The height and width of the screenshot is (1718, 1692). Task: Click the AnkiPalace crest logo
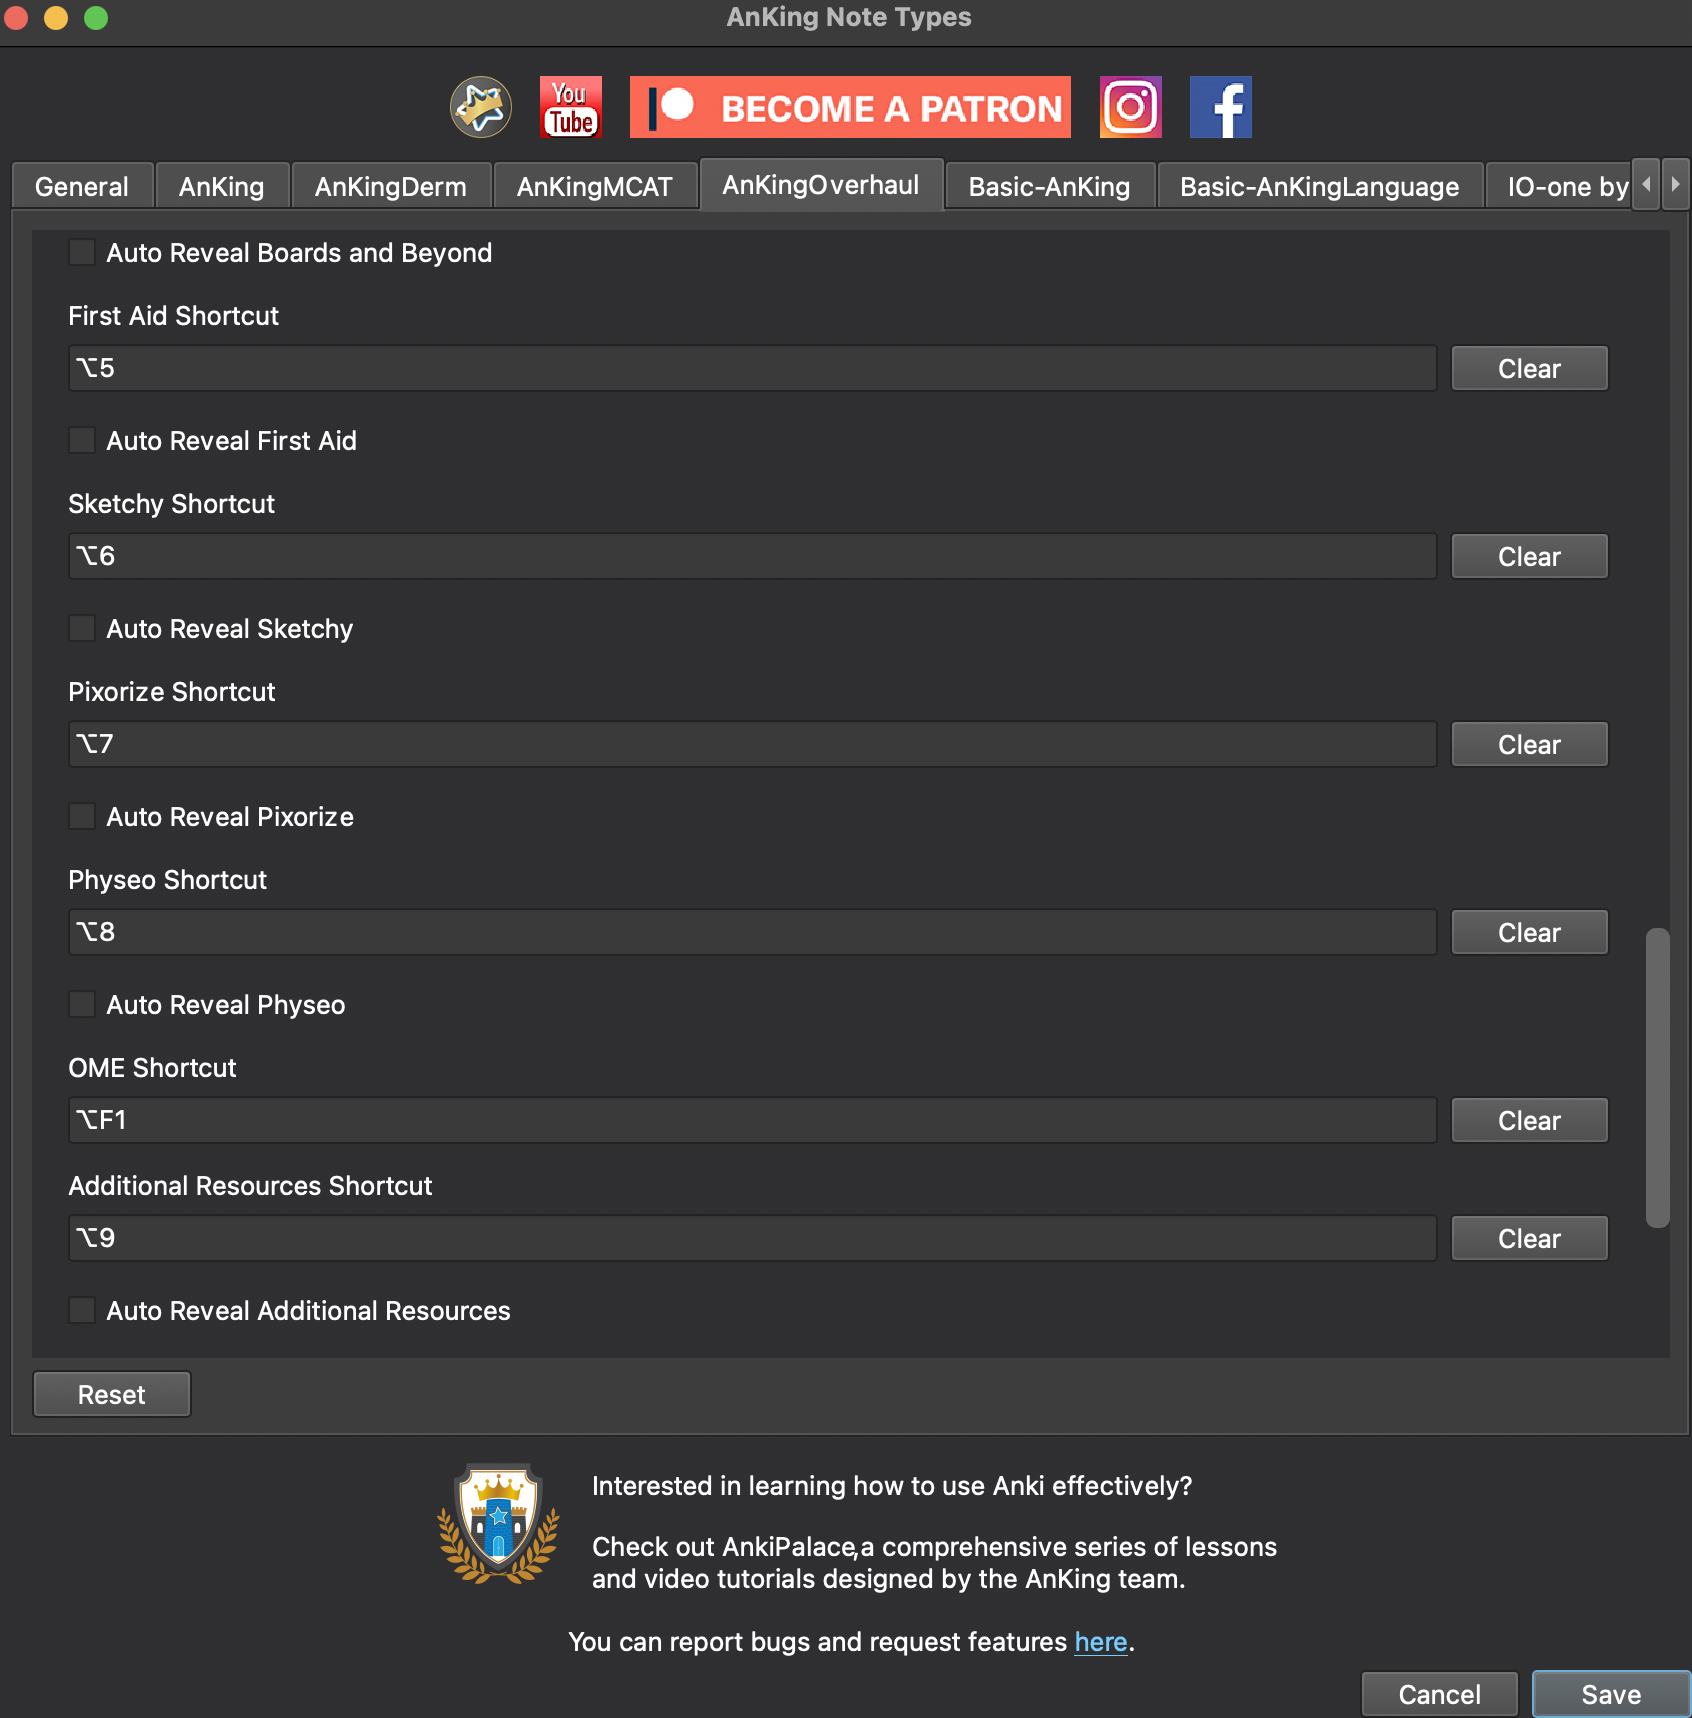(498, 1523)
